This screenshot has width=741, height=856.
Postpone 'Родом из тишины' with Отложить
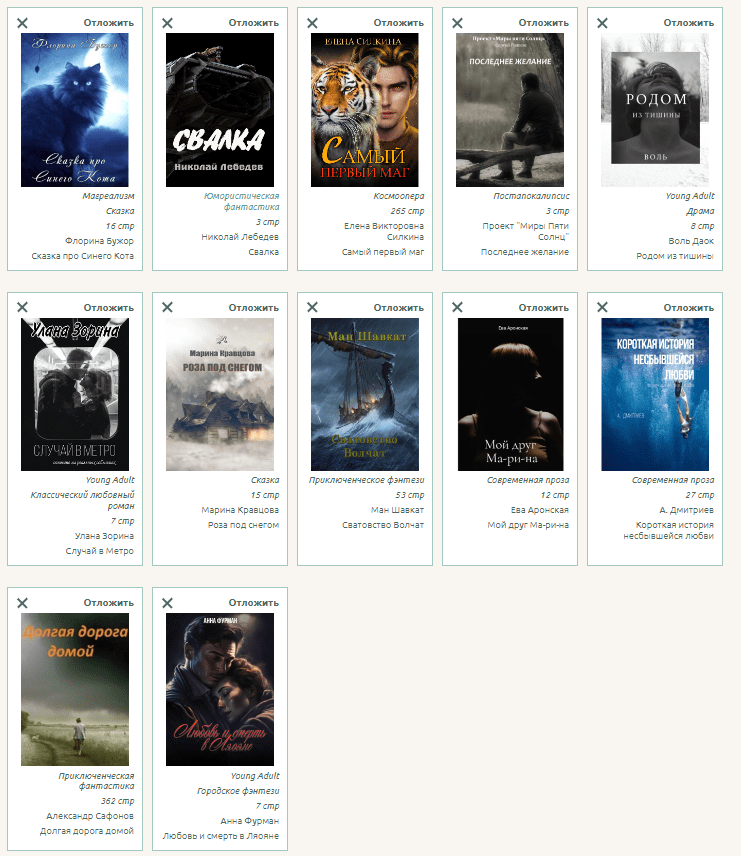[x=688, y=23]
